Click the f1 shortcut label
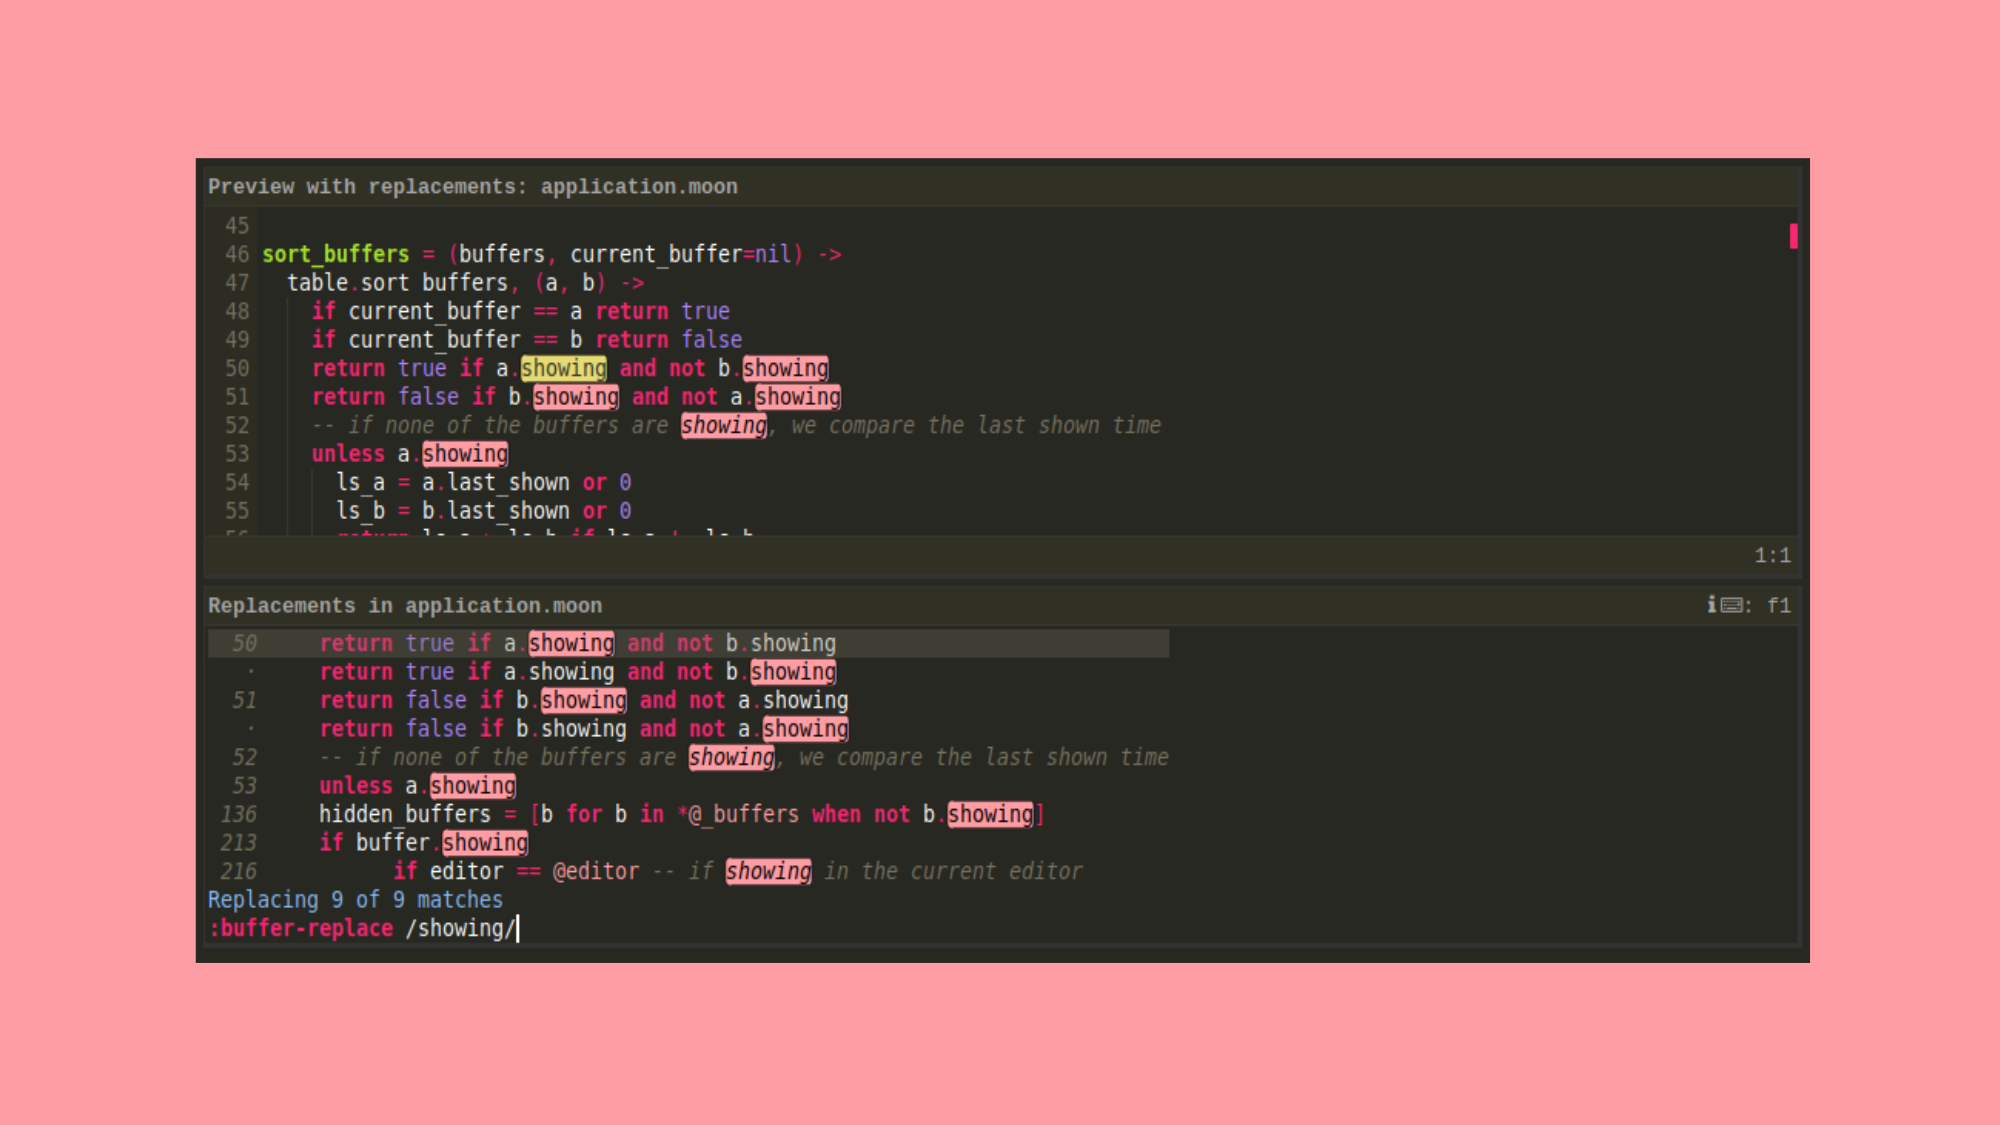The image size is (2000, 1125). (x=1778, y=605)
